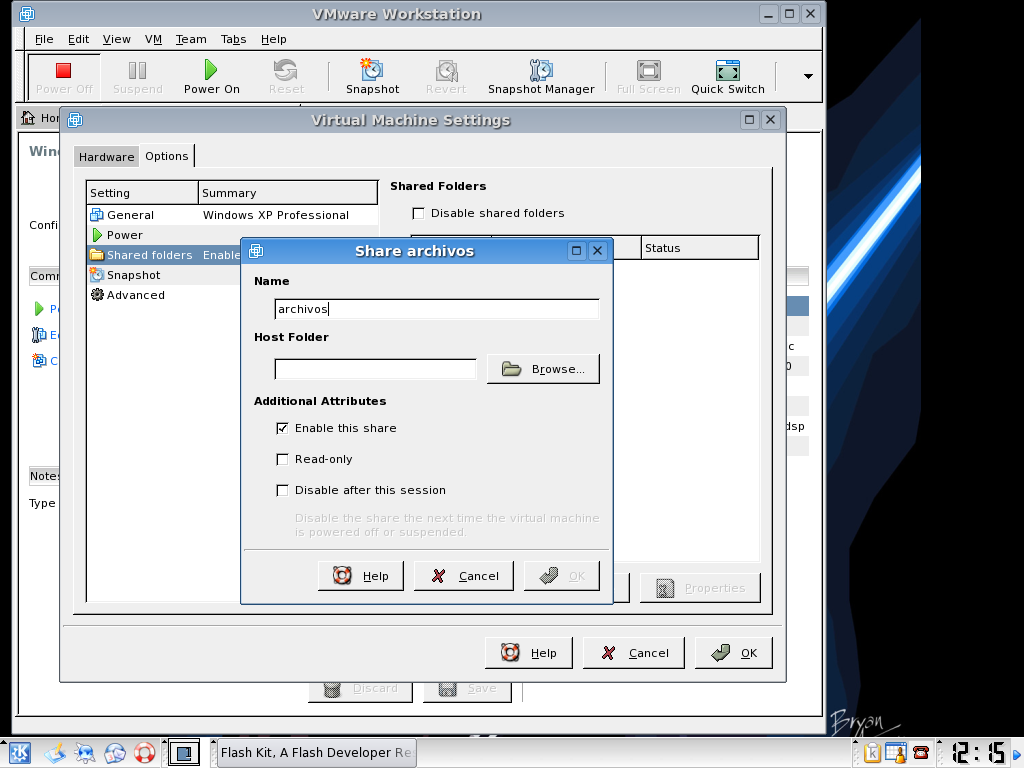Click the Summary column header
This screenshot has height=768, width=1024.
click(x=288, y=193)
